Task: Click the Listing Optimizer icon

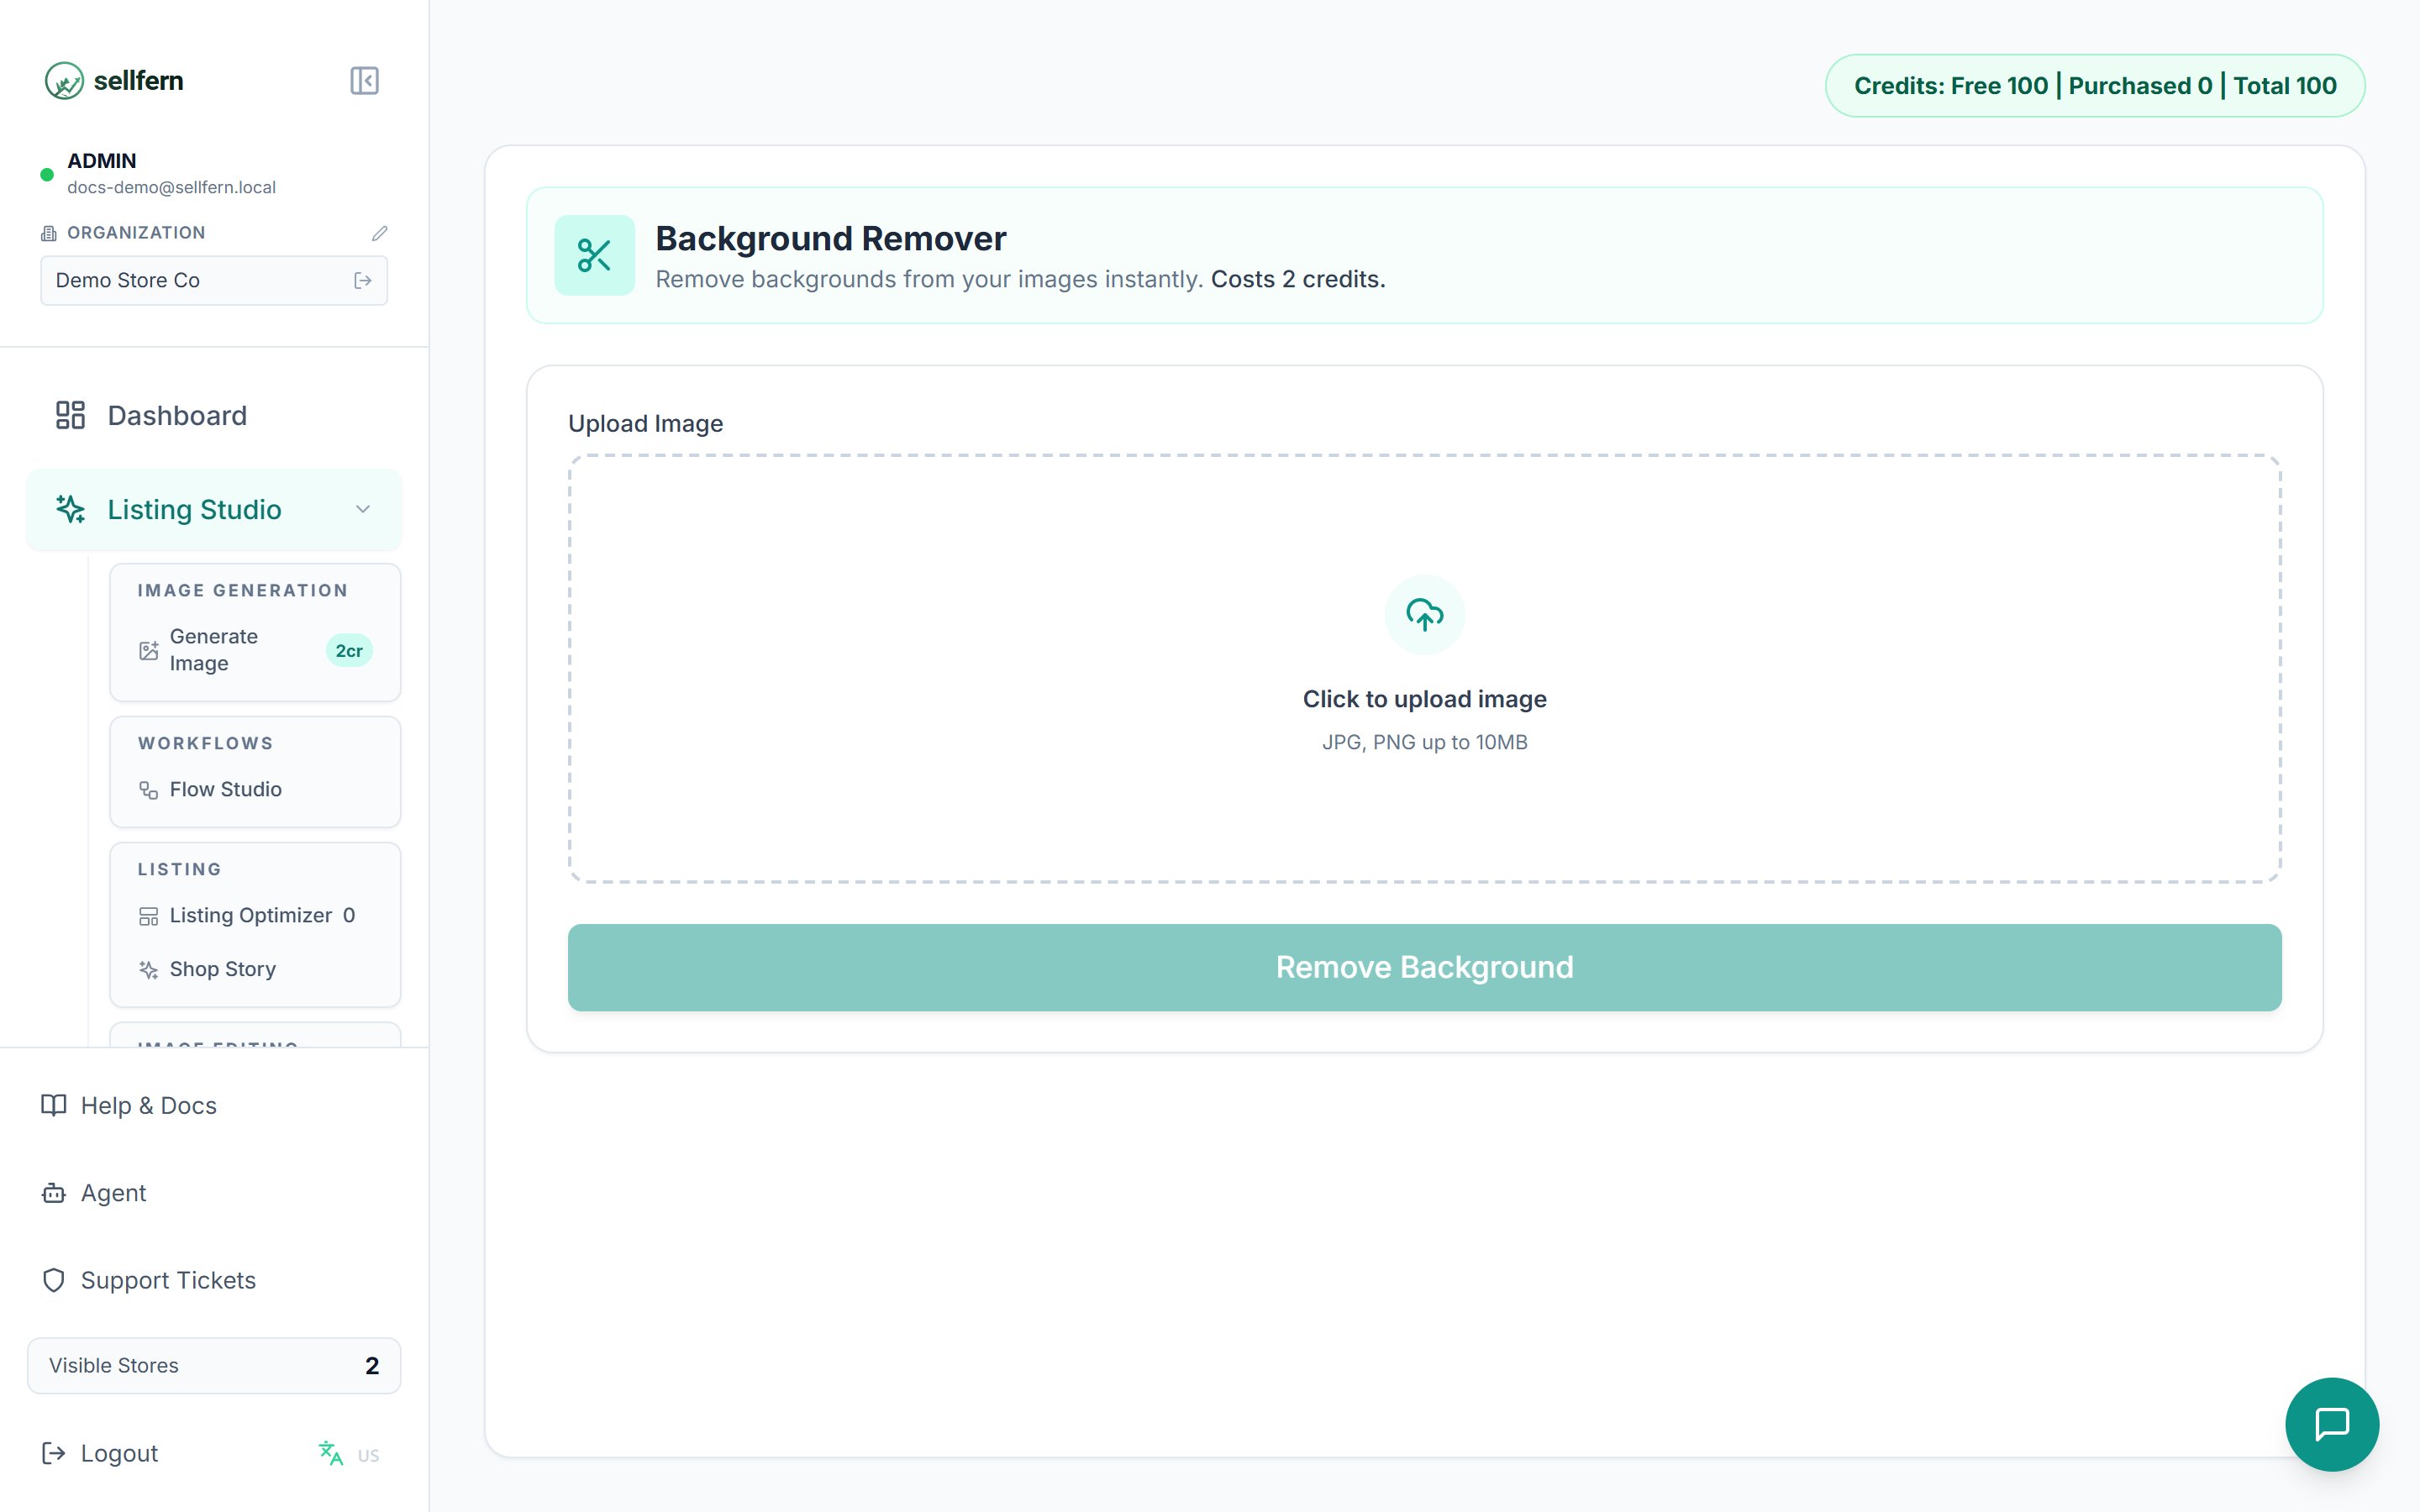Action: coord(148,916)
